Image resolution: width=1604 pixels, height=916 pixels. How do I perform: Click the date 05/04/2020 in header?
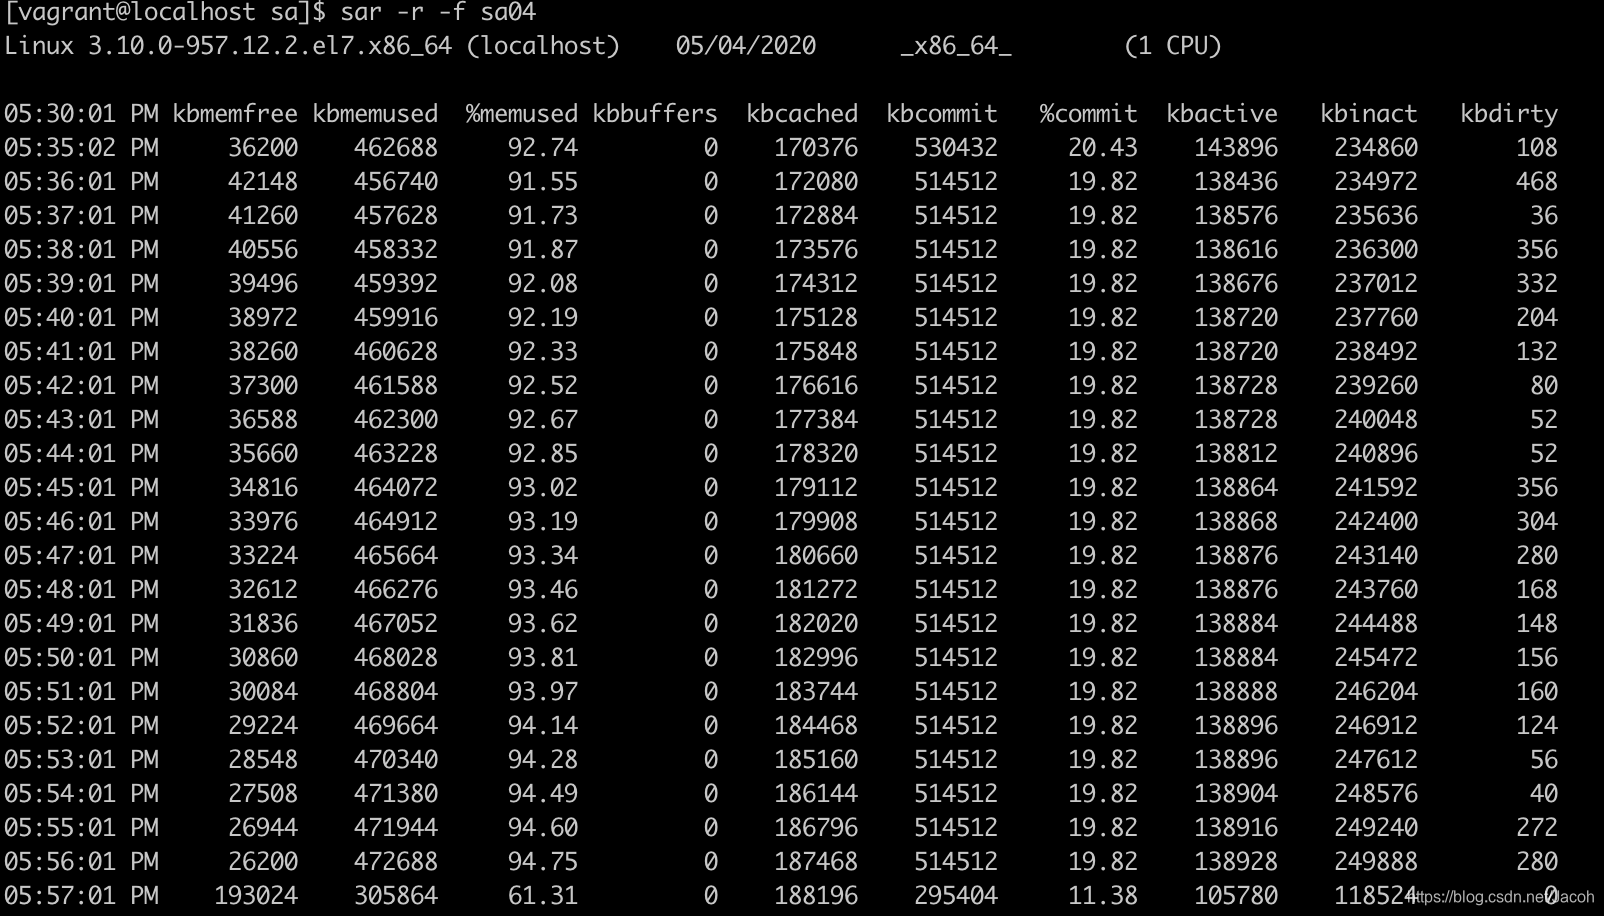pos(746,46)
